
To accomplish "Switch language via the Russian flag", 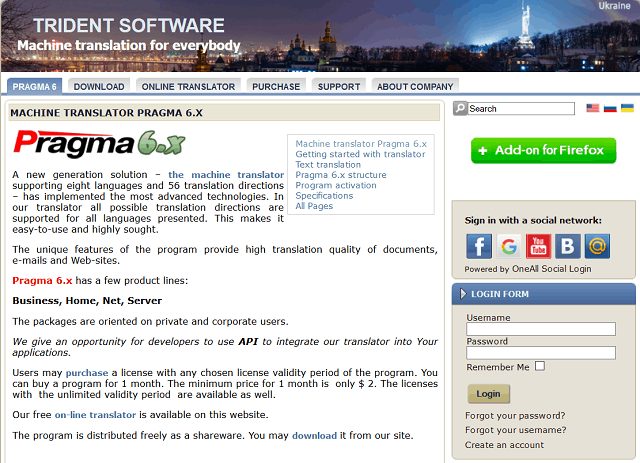I will click(x=610, y=108).
